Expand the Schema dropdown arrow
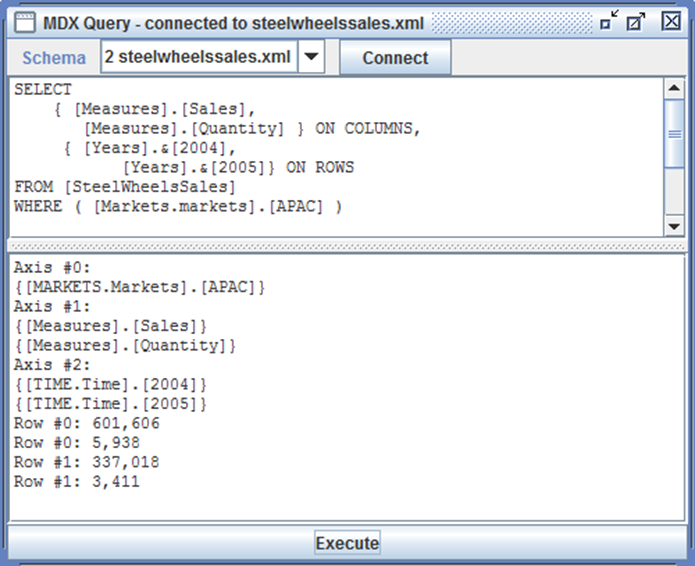695x566 pixels. tap(312, 58)
